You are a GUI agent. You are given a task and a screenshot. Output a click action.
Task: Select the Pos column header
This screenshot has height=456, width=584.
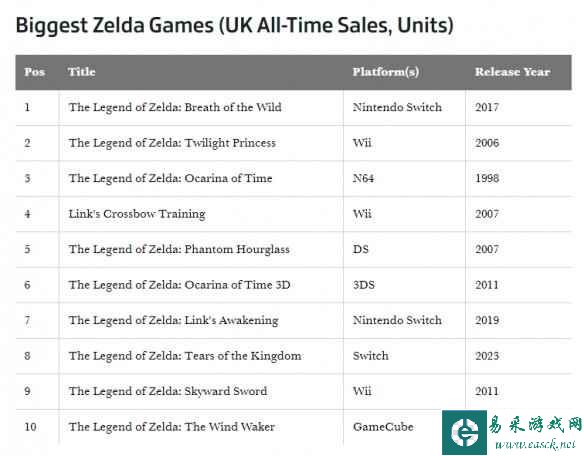point(35,72)
